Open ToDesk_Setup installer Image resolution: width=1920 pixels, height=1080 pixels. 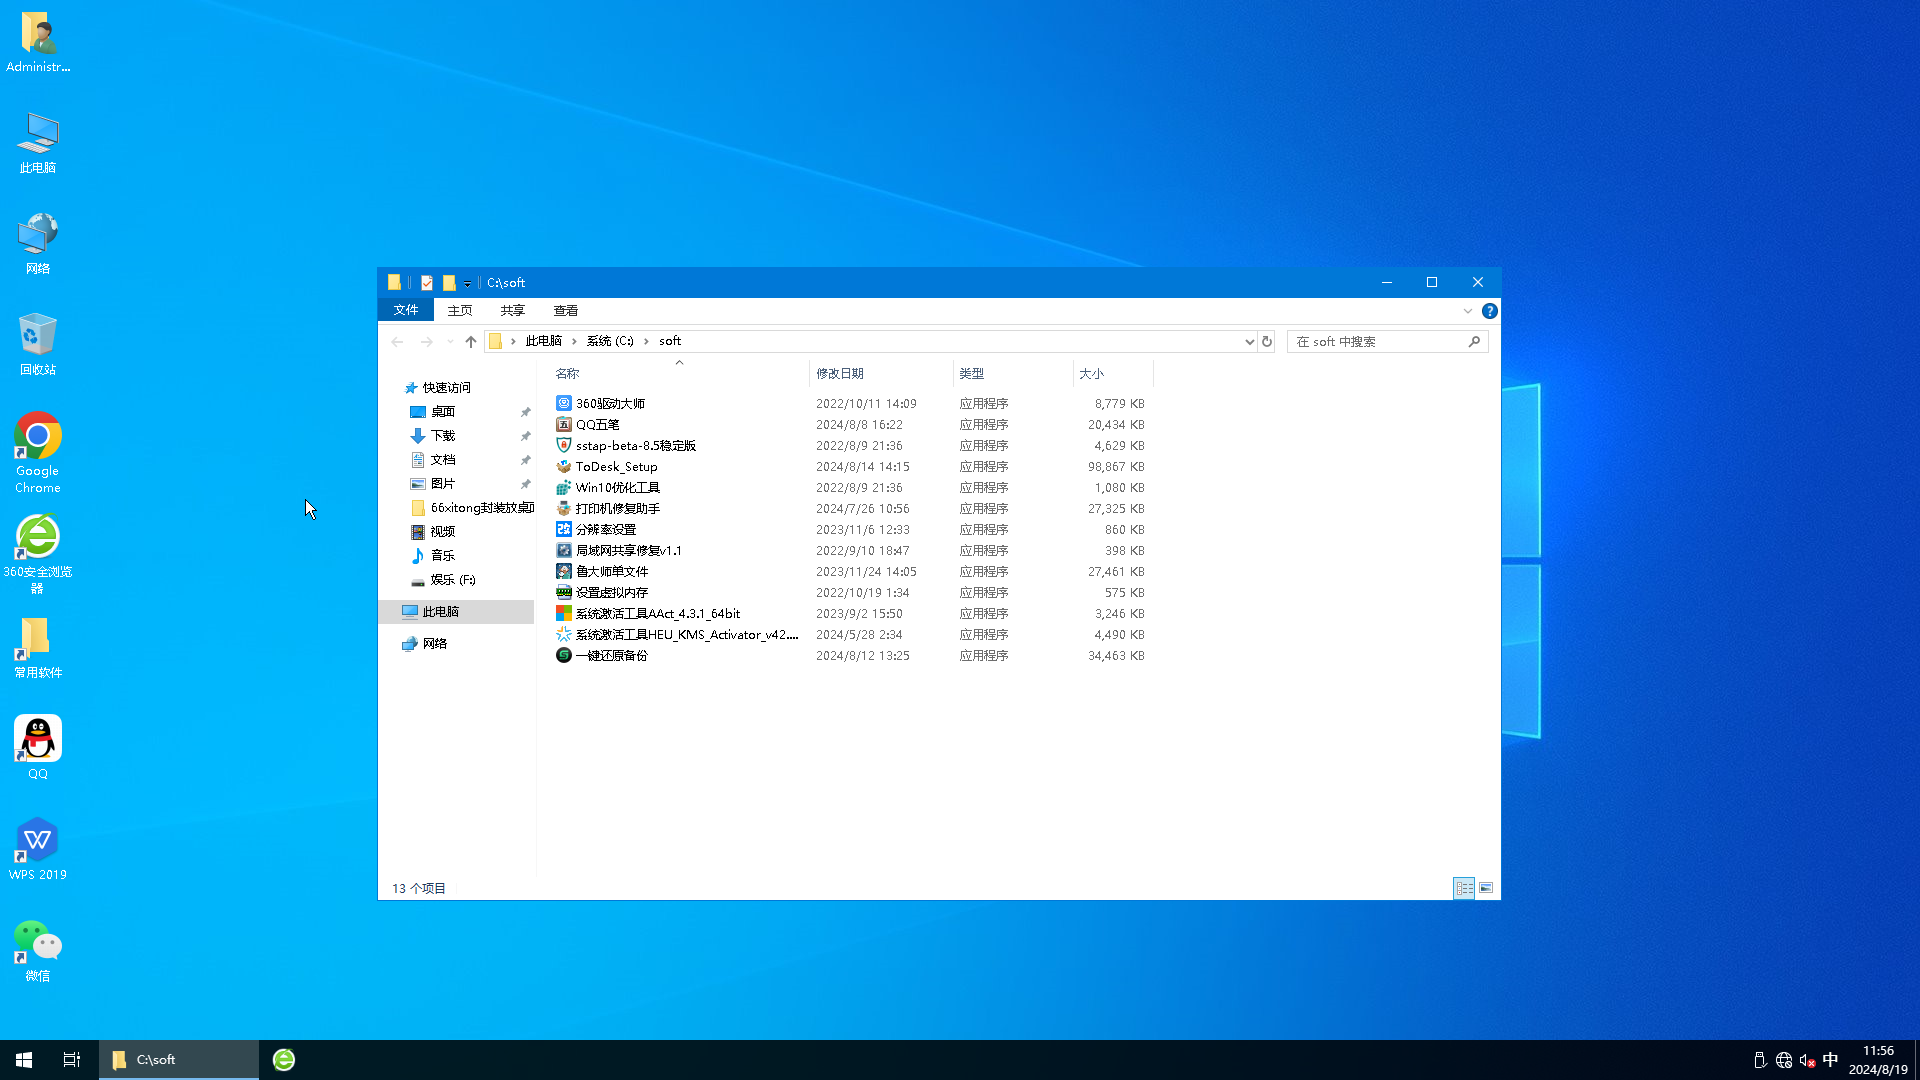coord(616,465)
